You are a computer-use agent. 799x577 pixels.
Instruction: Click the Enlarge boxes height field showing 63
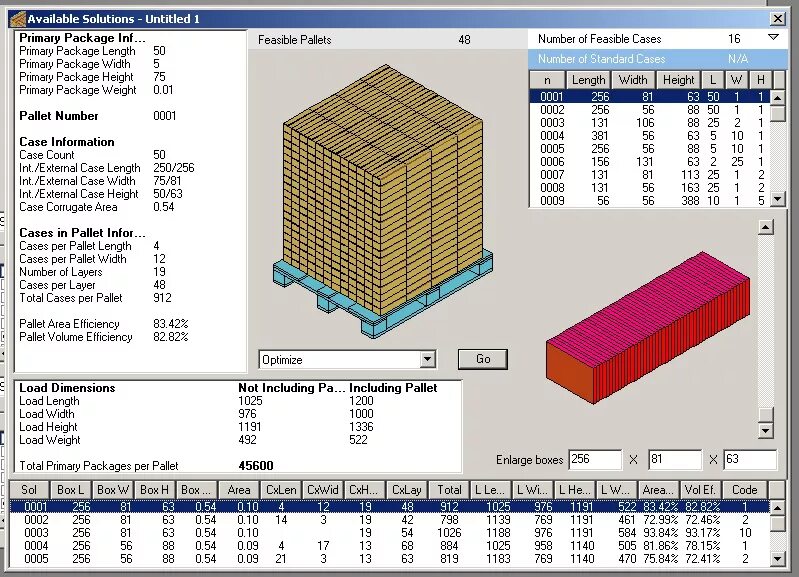(751, 459)
